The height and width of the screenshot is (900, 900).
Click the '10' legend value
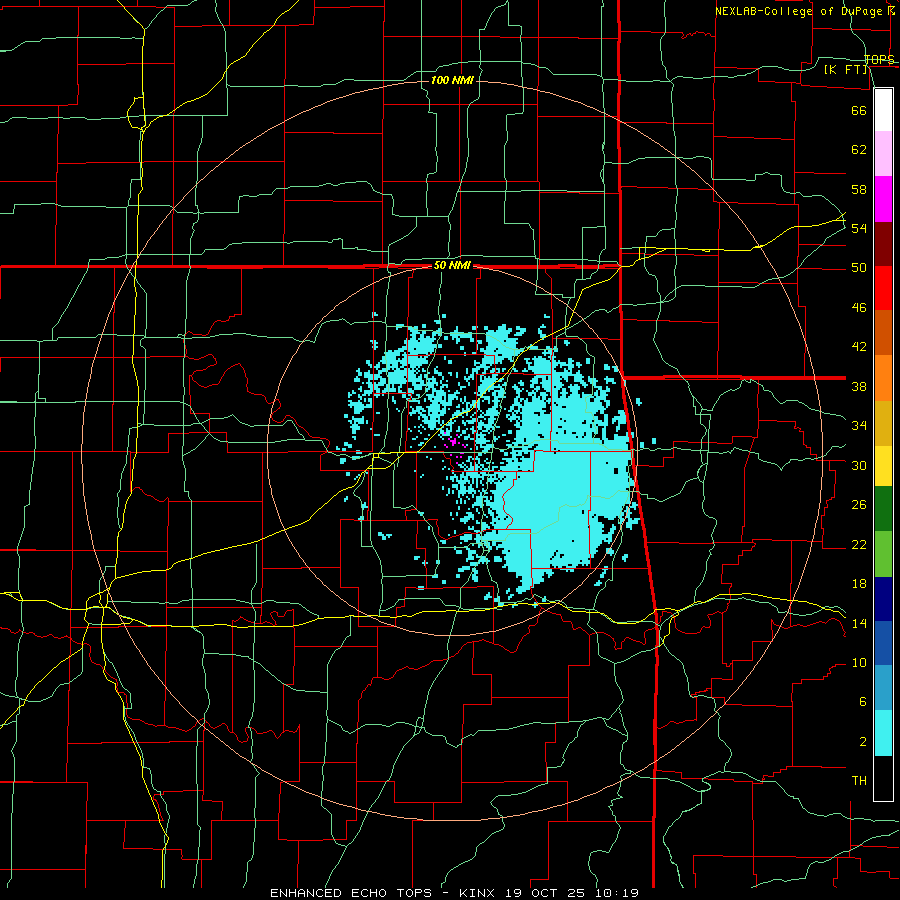859,663
